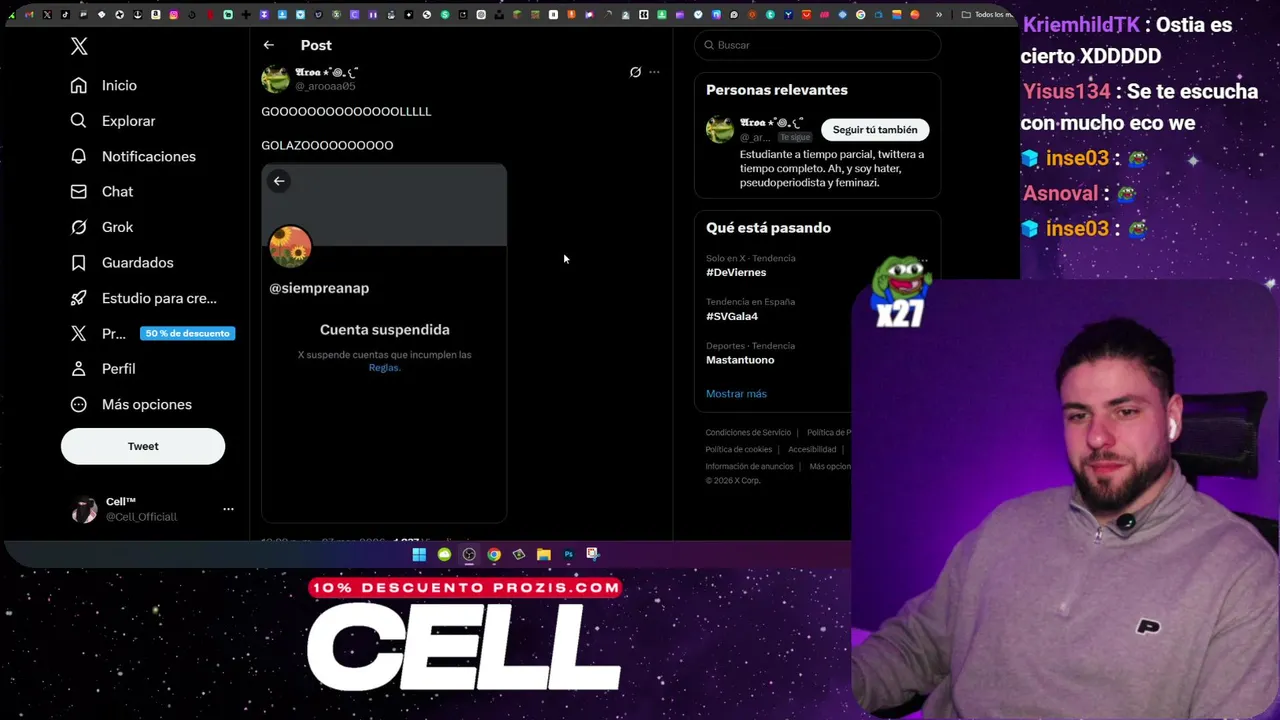Open Accesibilidad footer link
The height and width of the screenshot is (720, 1280).
[812, 450]
